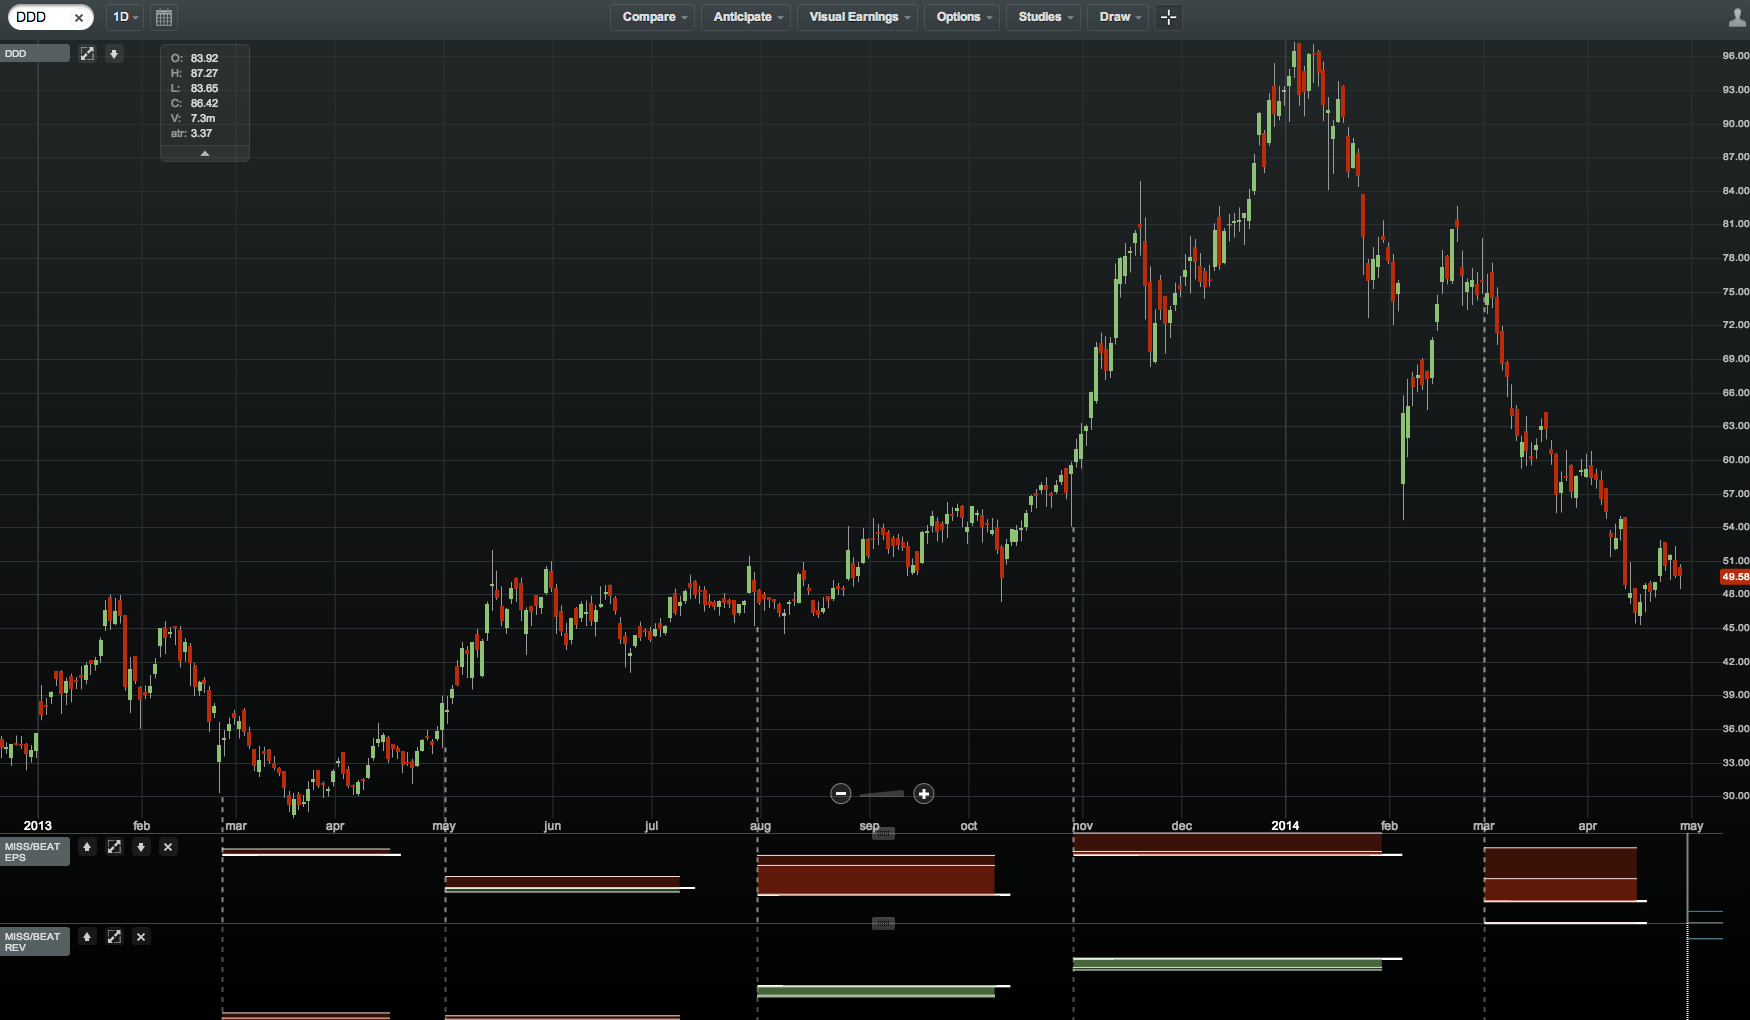Click the 2013 label on the time axis
The image size is (1750, 1020).
38,826
